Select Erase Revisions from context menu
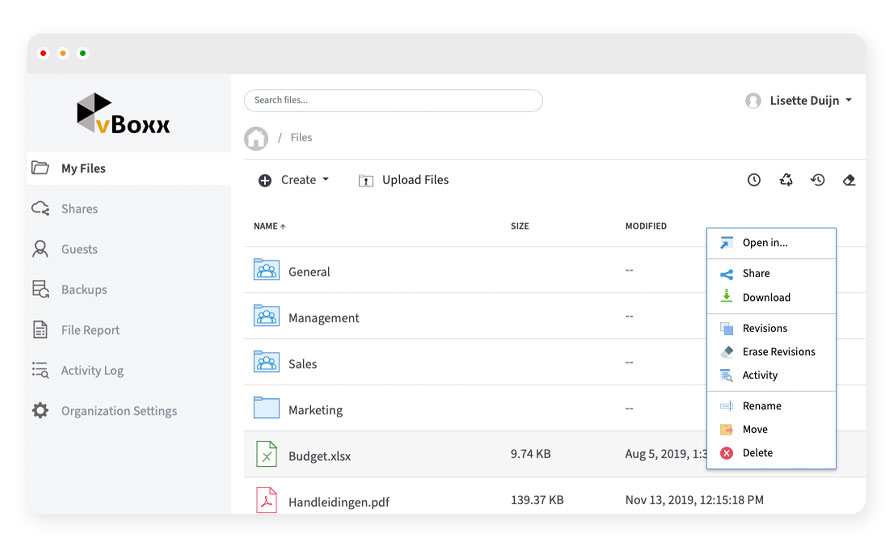Viewport: 895px width, 542px height. 778,352
